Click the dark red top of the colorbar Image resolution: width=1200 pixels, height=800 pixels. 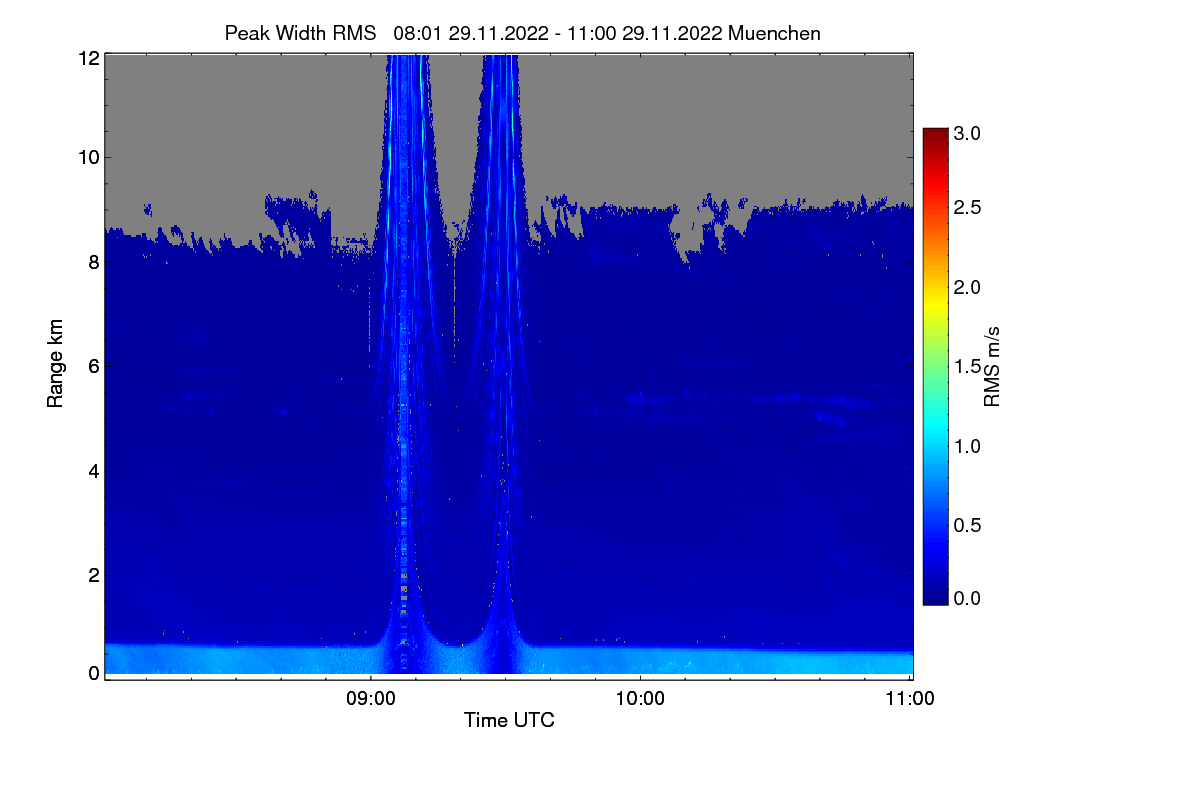click(x=935, y=134)
